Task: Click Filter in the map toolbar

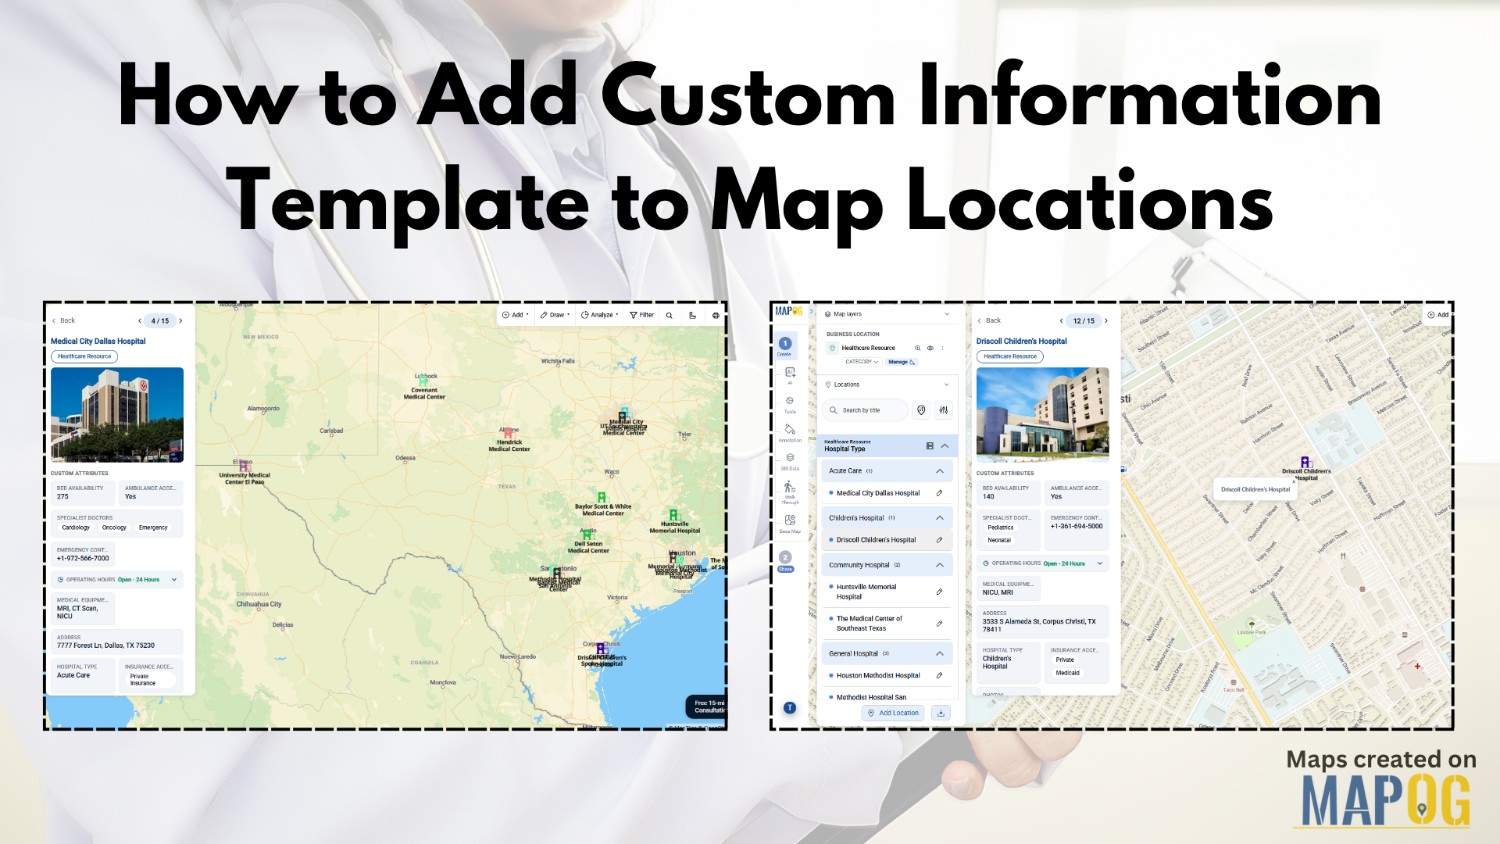Action: (642, 315)
